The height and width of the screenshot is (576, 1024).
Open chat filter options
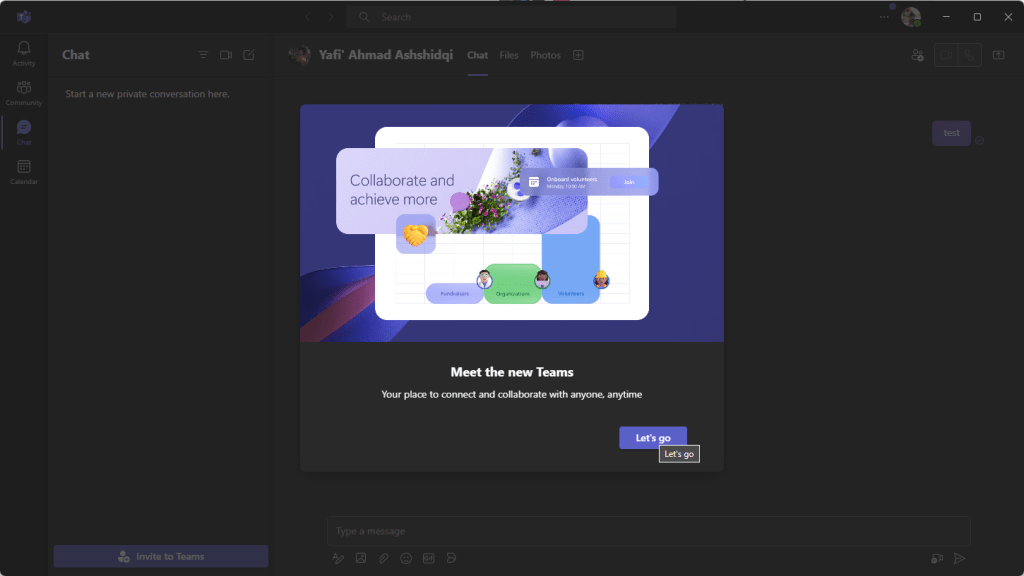coord(203,55)
